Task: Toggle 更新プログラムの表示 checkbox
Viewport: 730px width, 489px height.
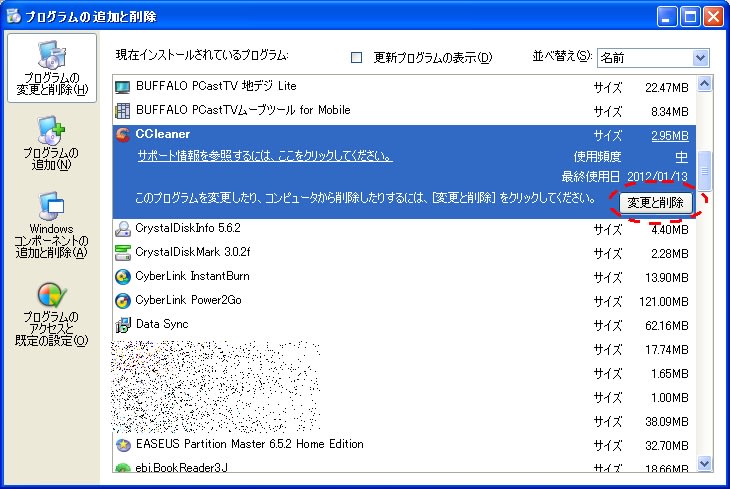Action: click(x=357, y=57)
